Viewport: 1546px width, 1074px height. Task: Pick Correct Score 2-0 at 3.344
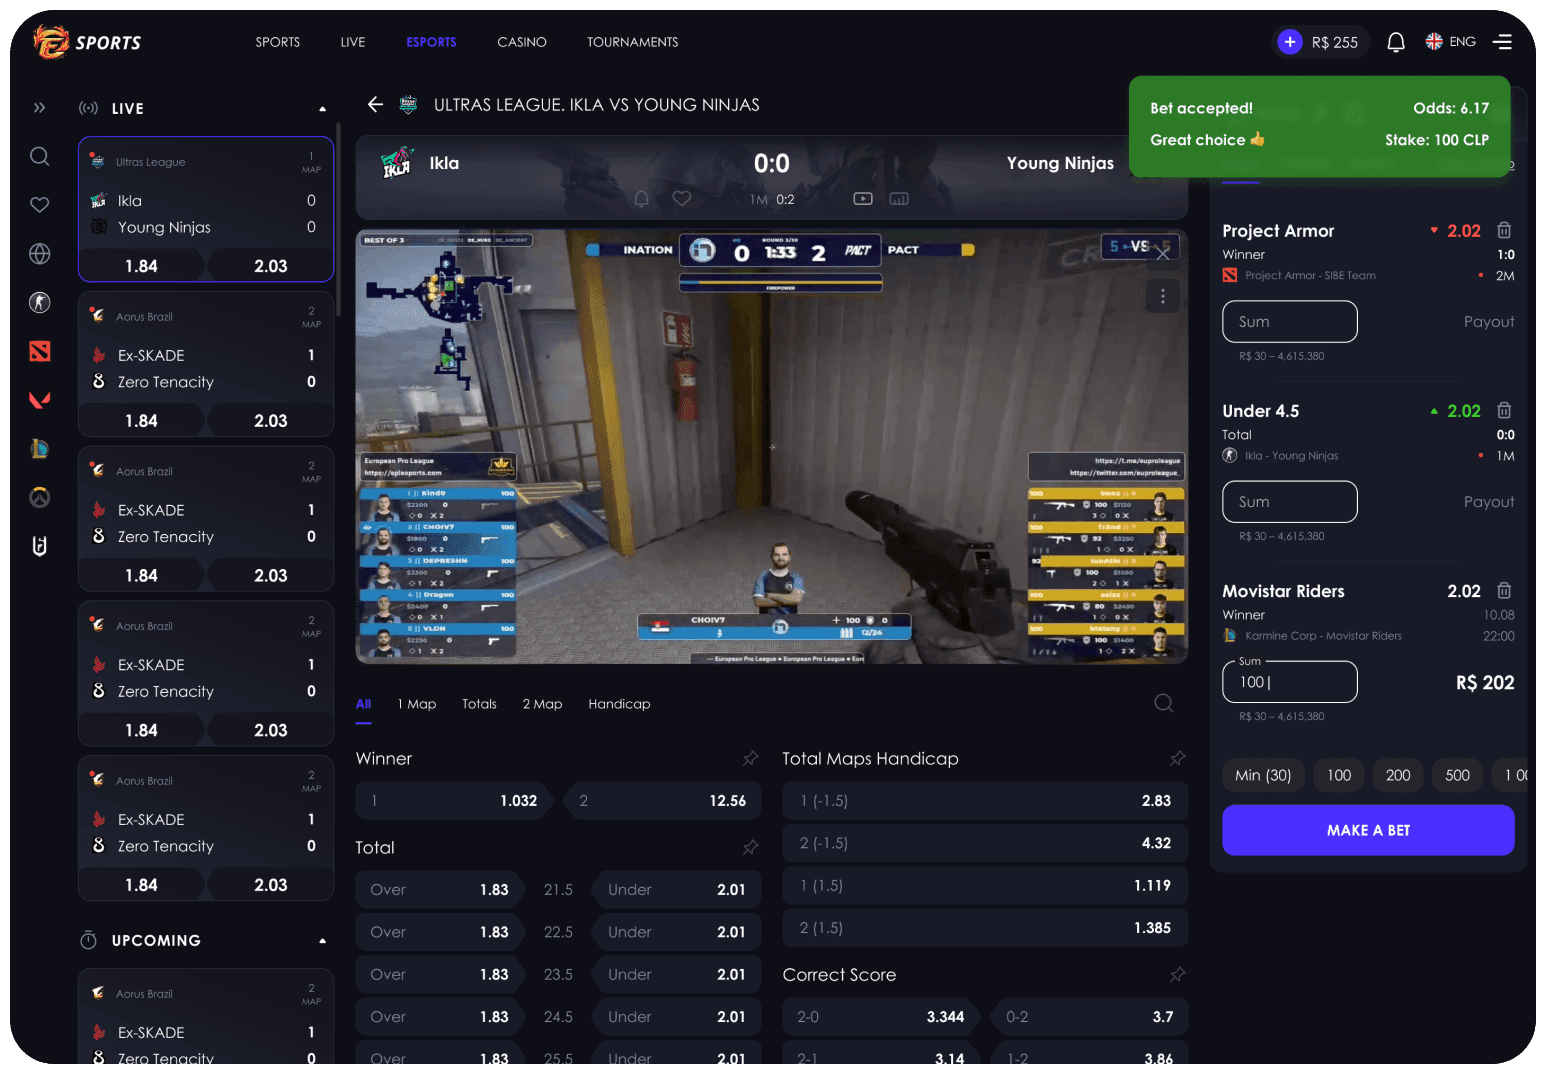880,1017
